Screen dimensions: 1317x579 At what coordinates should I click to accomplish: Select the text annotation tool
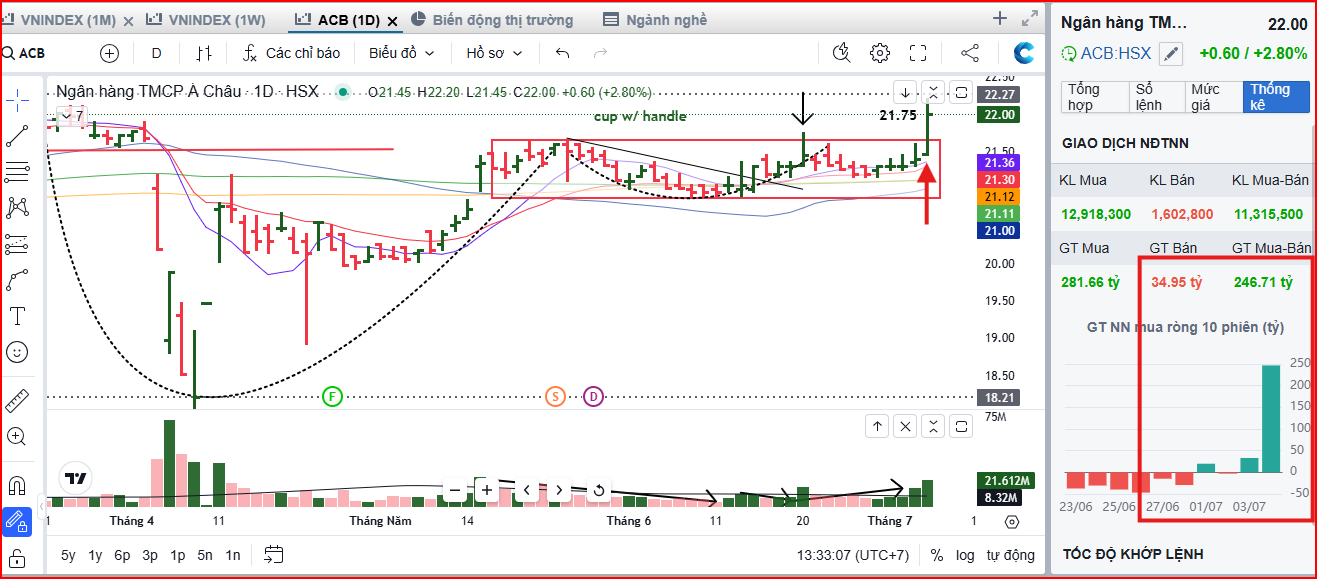[17, 316]
